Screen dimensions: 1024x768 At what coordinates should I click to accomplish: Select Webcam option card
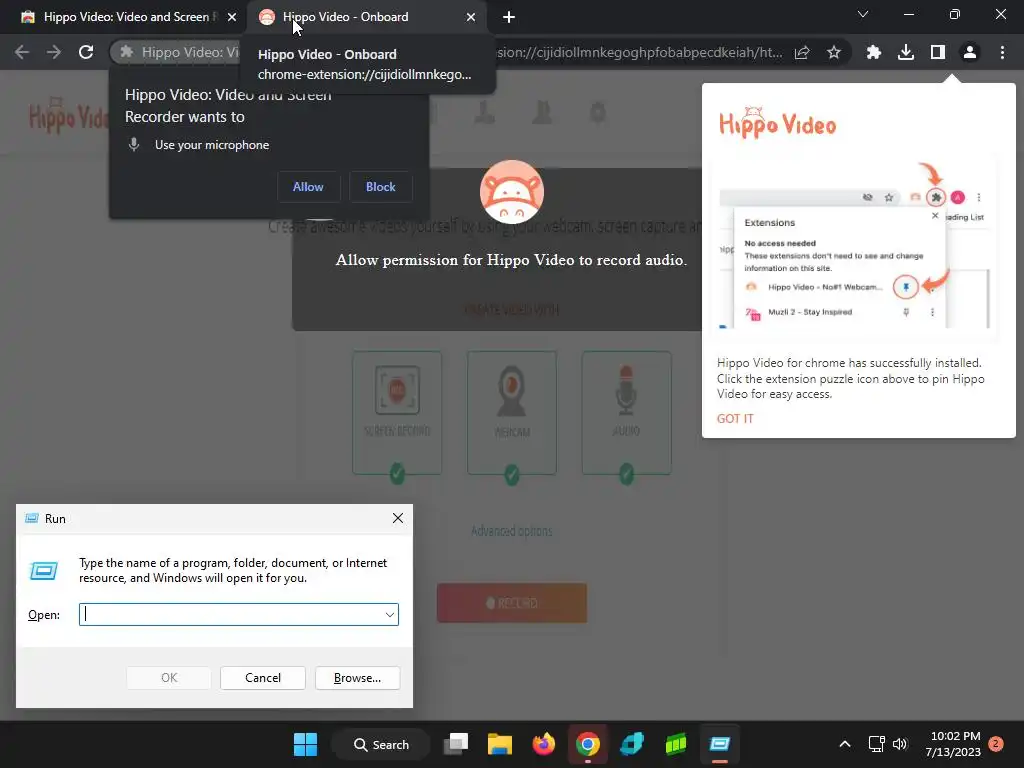512,413
